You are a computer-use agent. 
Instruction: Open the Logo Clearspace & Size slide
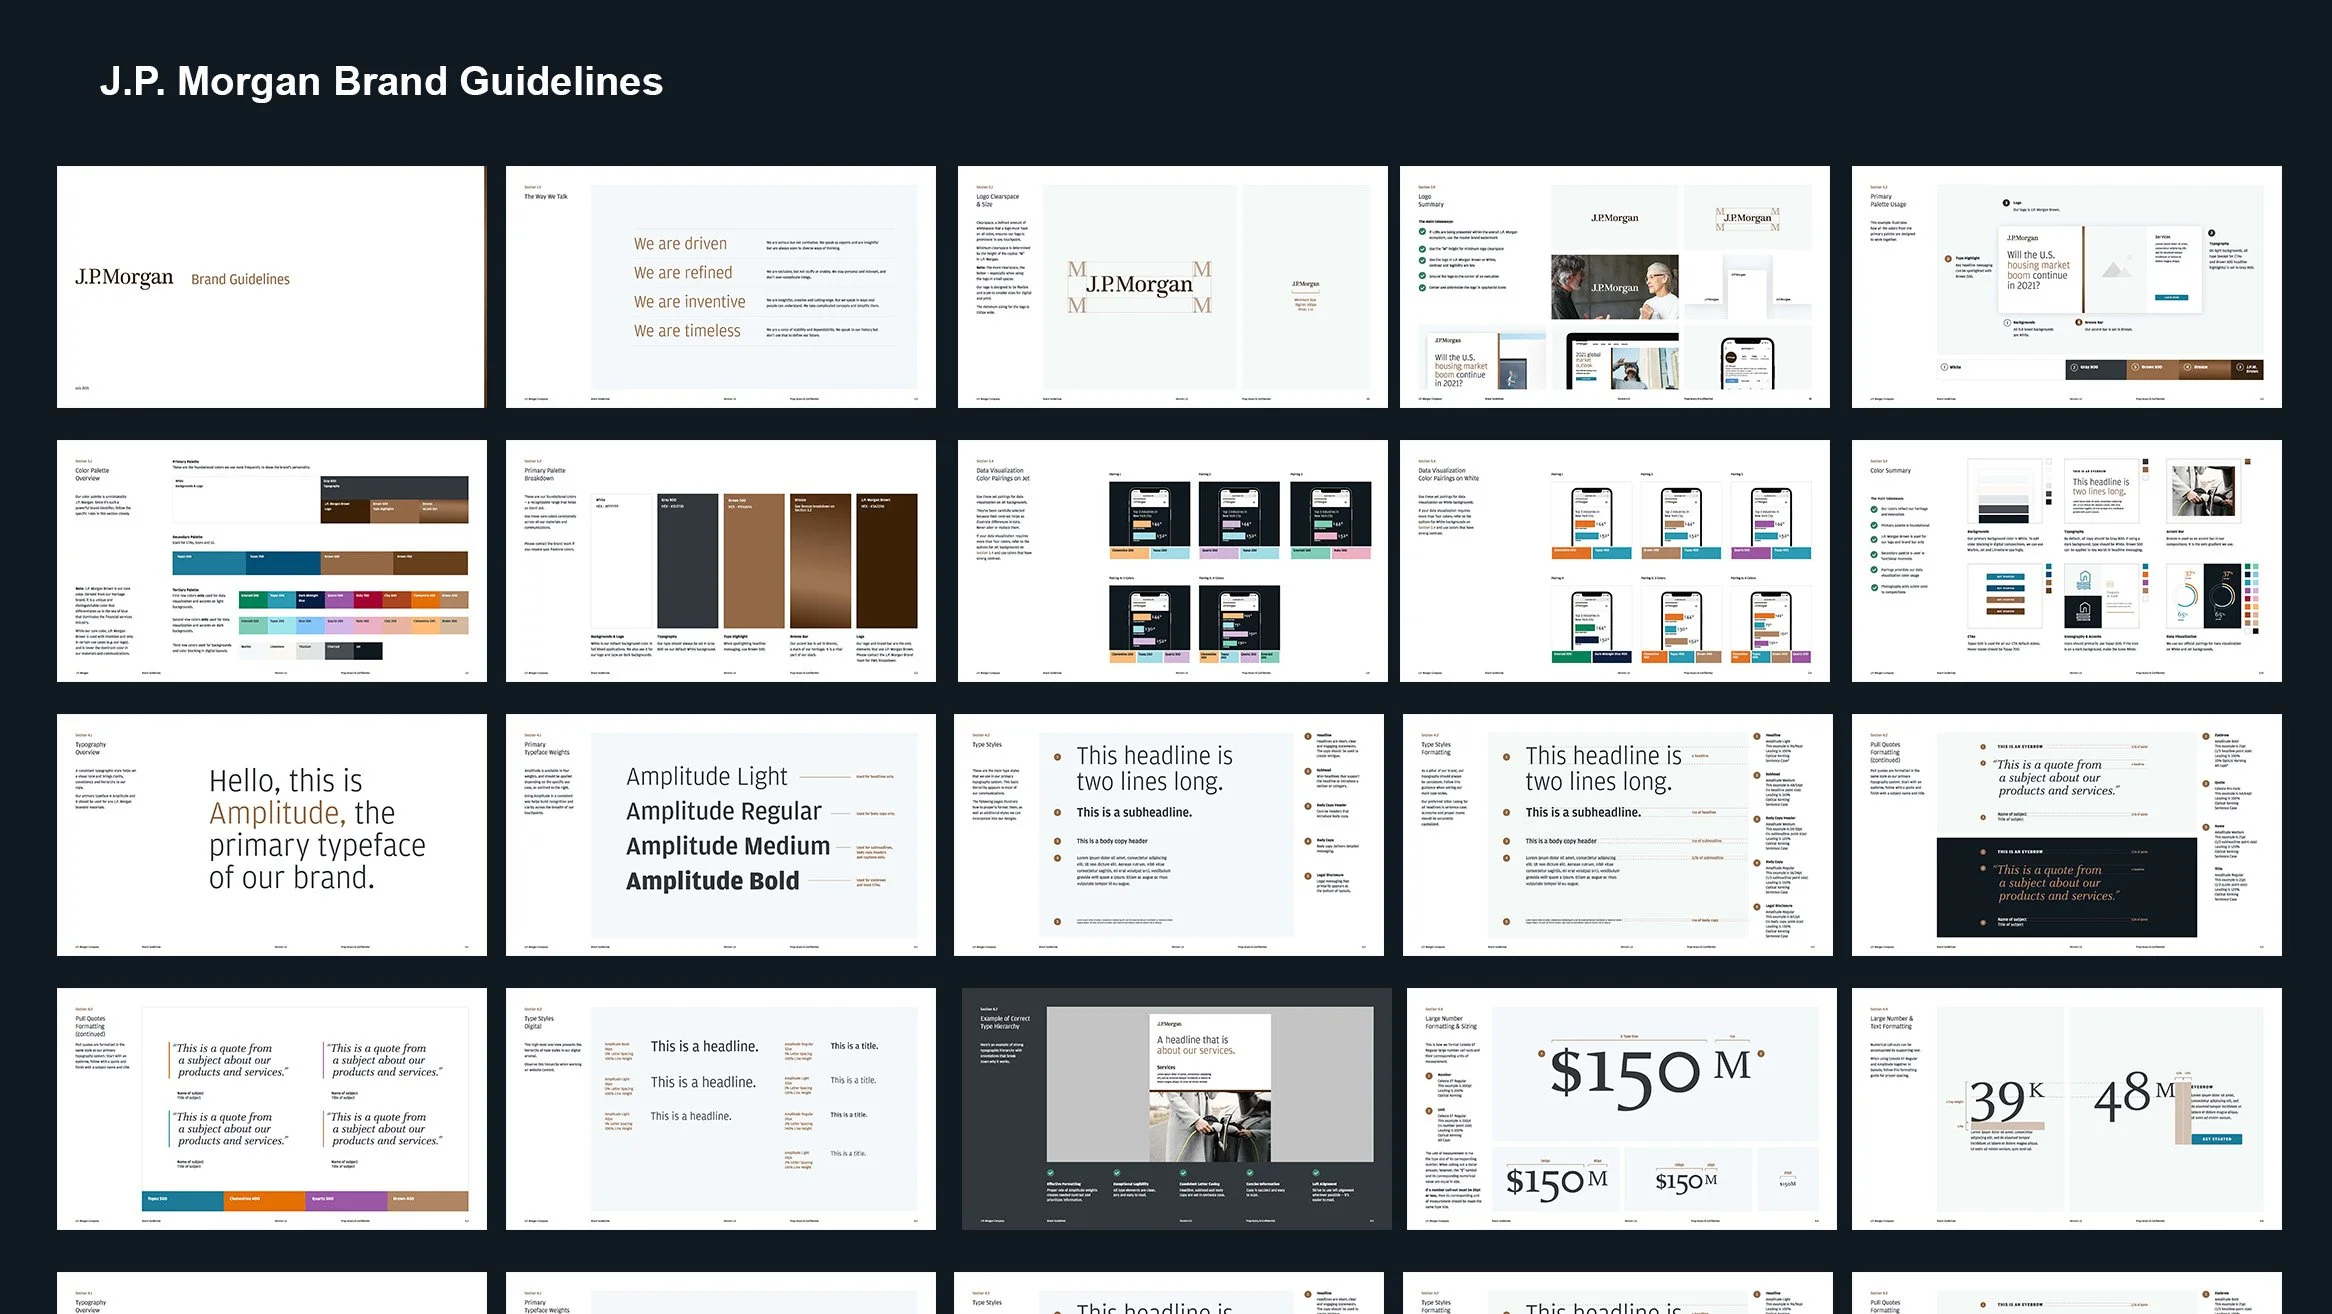1172,287
